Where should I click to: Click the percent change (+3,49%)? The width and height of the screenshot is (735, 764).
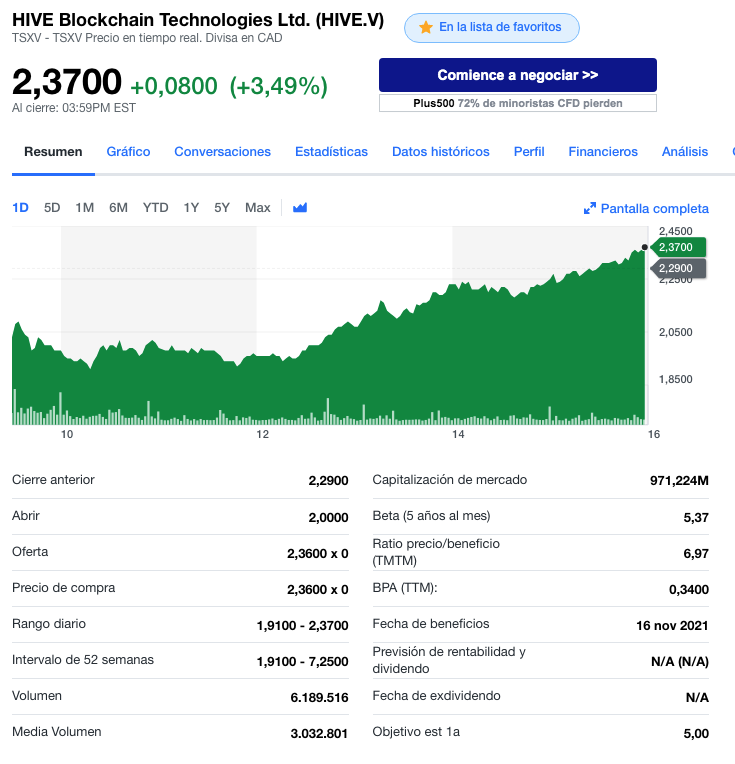(x=278, y=86)
